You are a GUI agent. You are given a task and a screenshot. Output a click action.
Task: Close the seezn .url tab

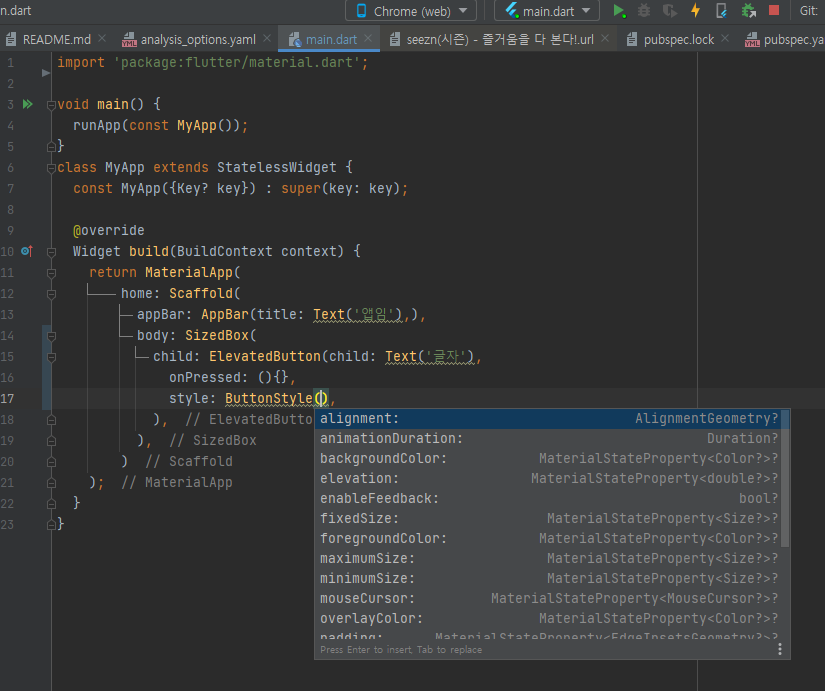605,38
